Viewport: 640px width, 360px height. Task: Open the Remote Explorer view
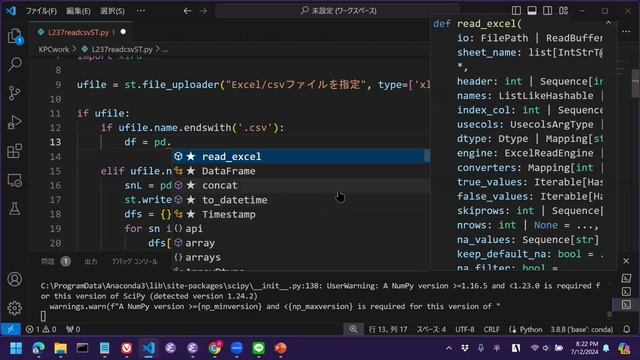tap(15, 180)
